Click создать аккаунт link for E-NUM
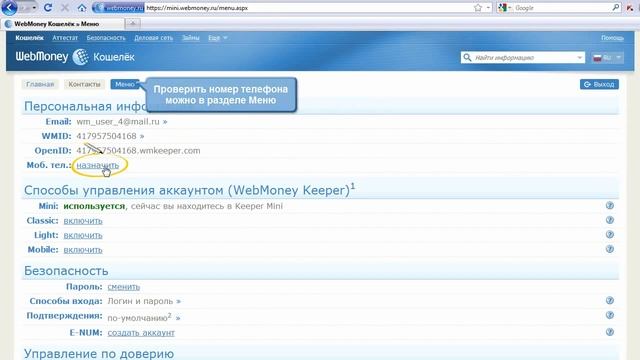Image resolution: width=640 pixels, height=360 pixels. pyautogui.click(x=141, y=333)
